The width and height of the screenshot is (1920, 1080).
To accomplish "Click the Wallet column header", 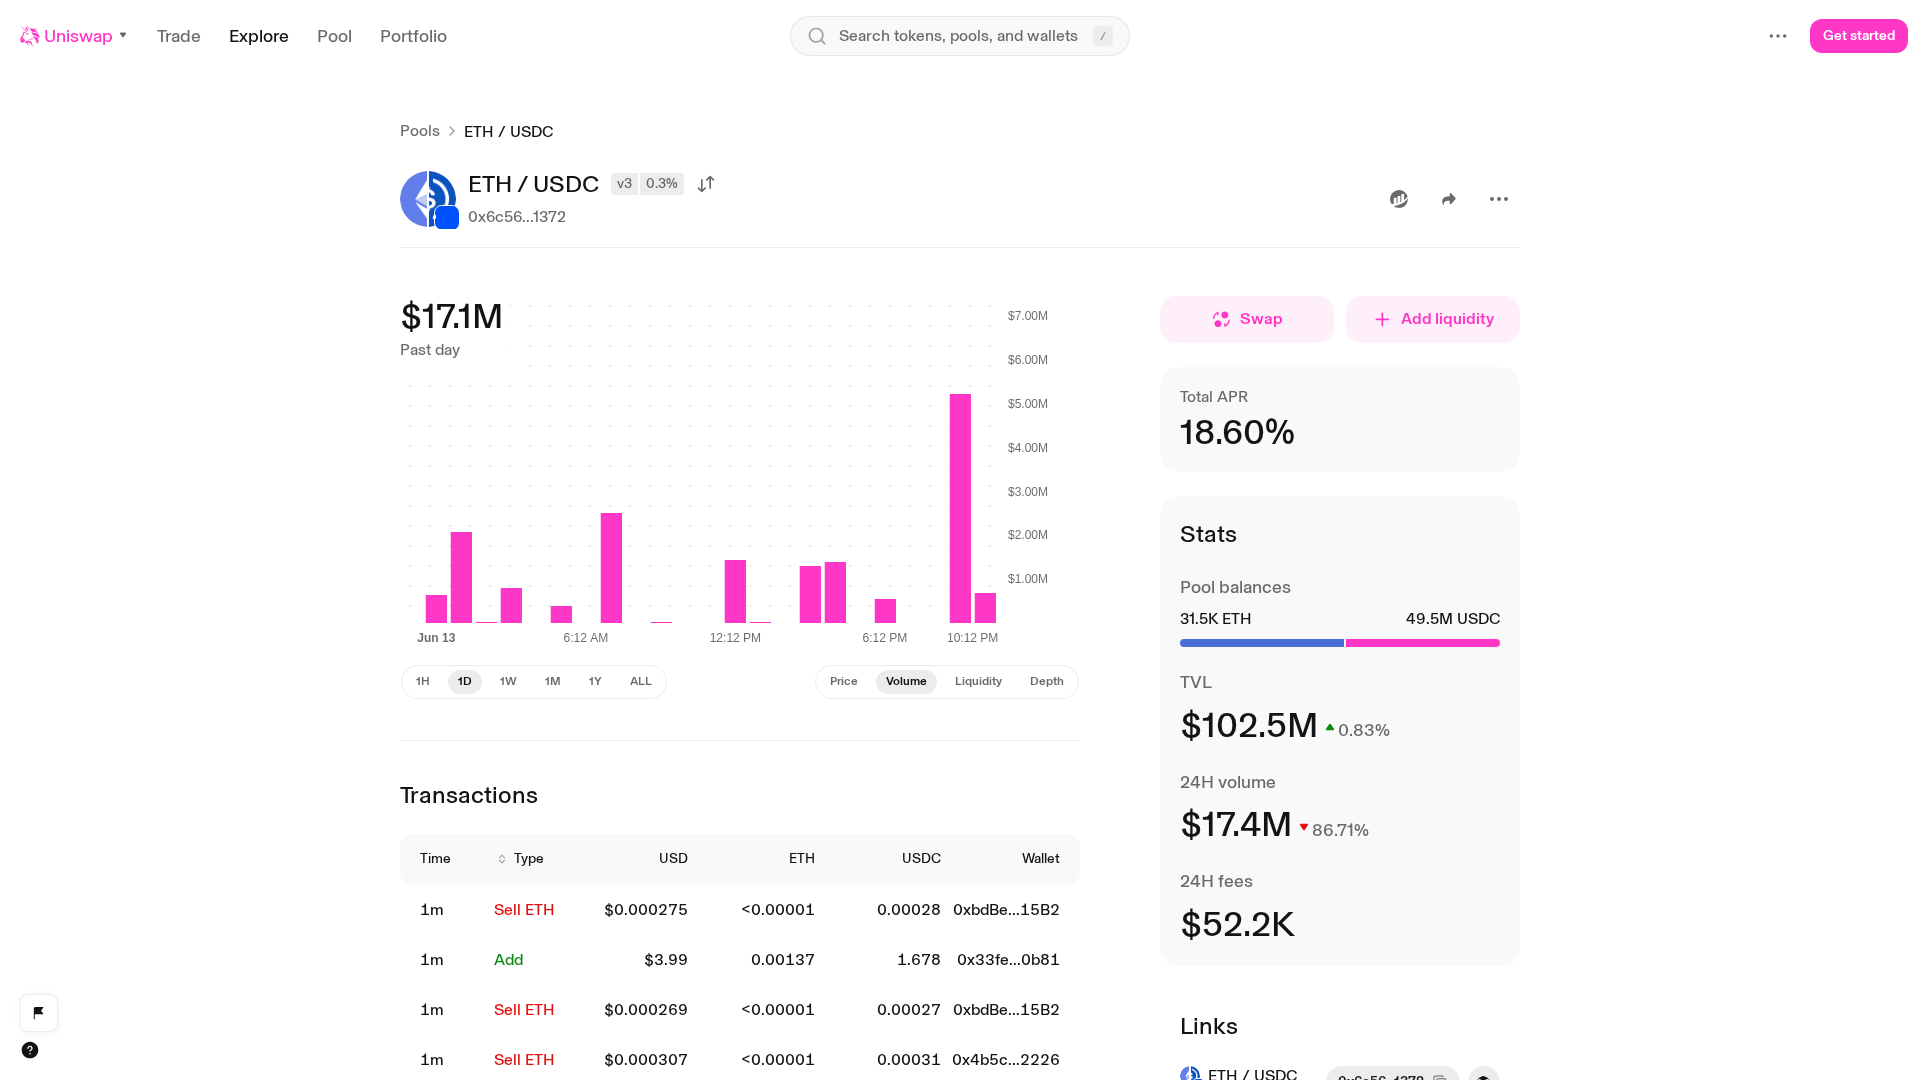I will pyautogui.click(x=1041, y=859).
